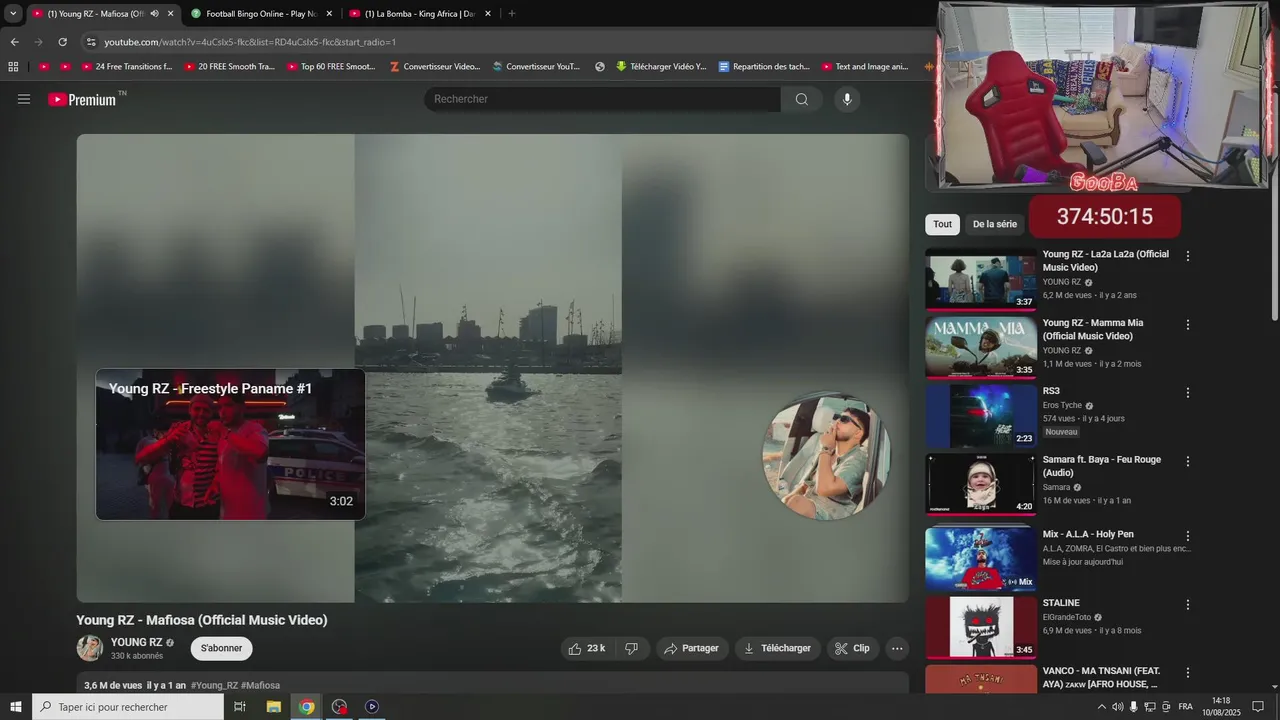
Task: Show hidden system tray icons
Action: click(x=1102, y=707)
